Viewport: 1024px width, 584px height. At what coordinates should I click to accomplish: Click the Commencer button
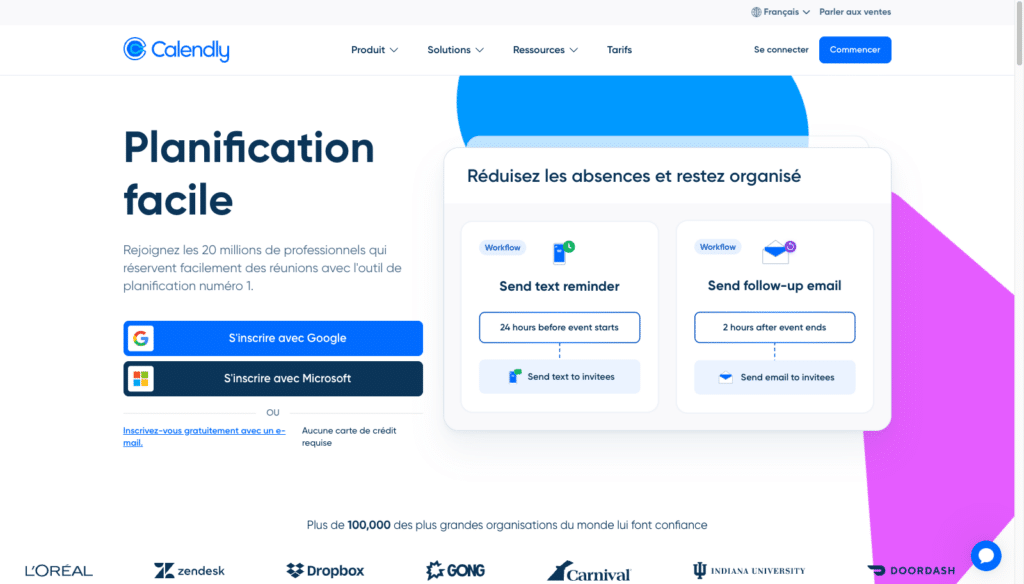855,50
